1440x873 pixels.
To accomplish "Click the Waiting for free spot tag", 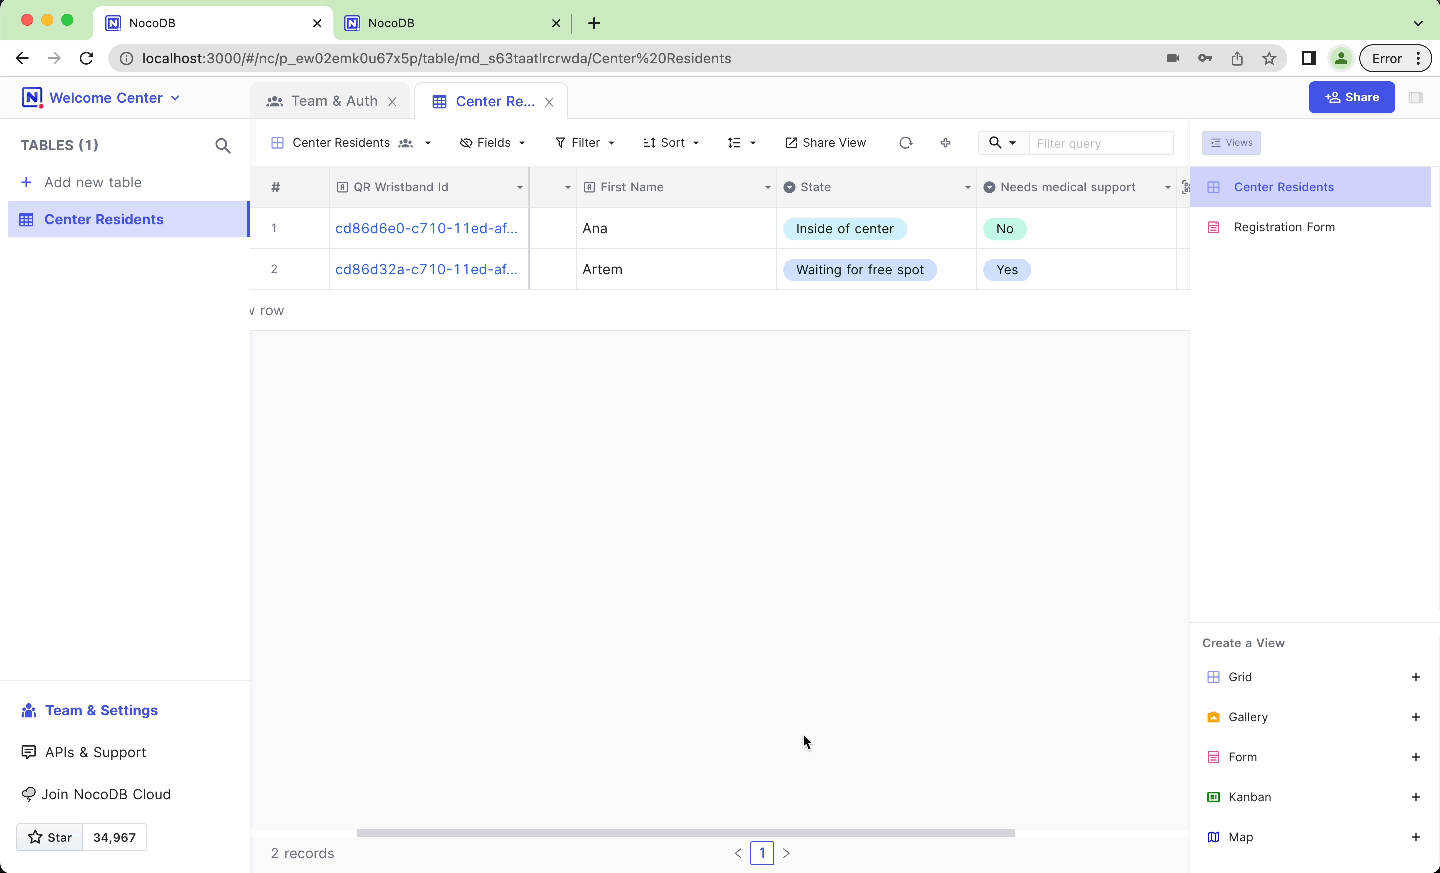I will pyautogui.click(x=860, y=270).
